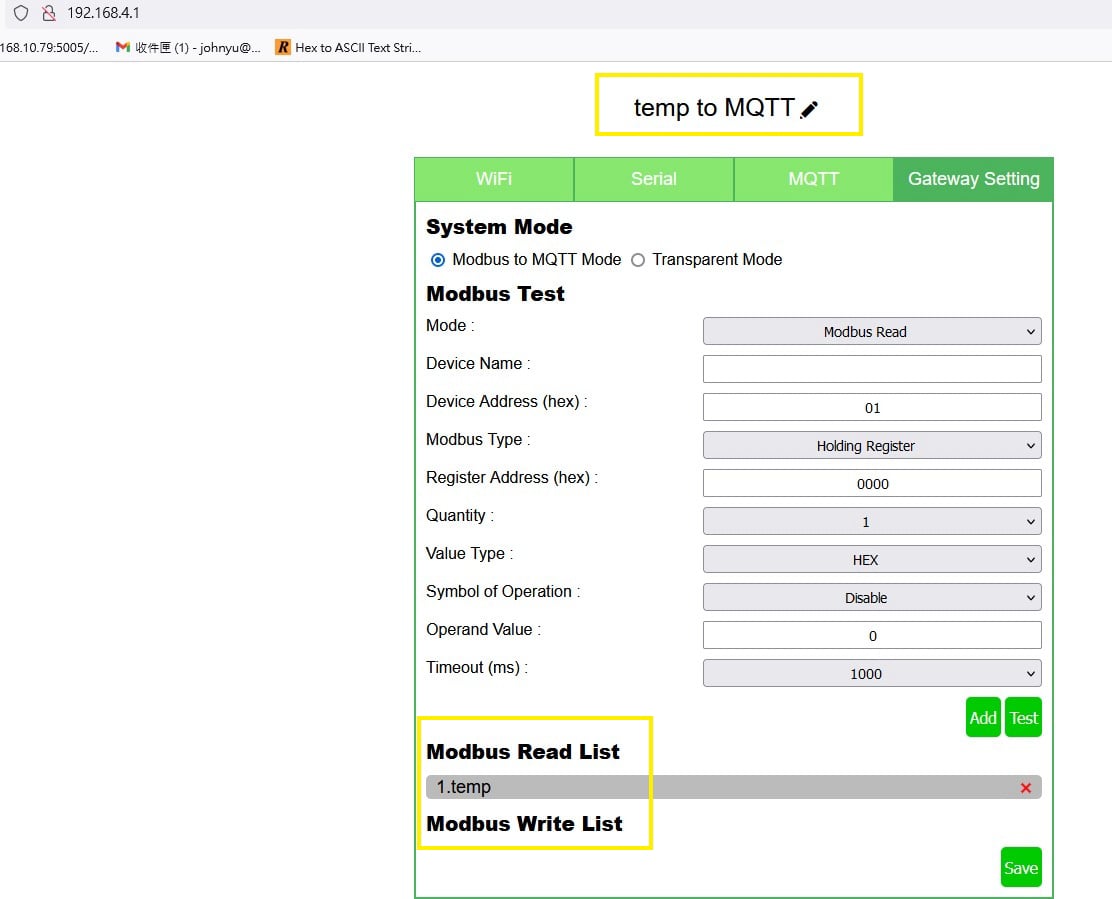Viewport: 1112px width, 899px height.
Task: Click the pencil edit icon beside title
Action: coord(809,110)
